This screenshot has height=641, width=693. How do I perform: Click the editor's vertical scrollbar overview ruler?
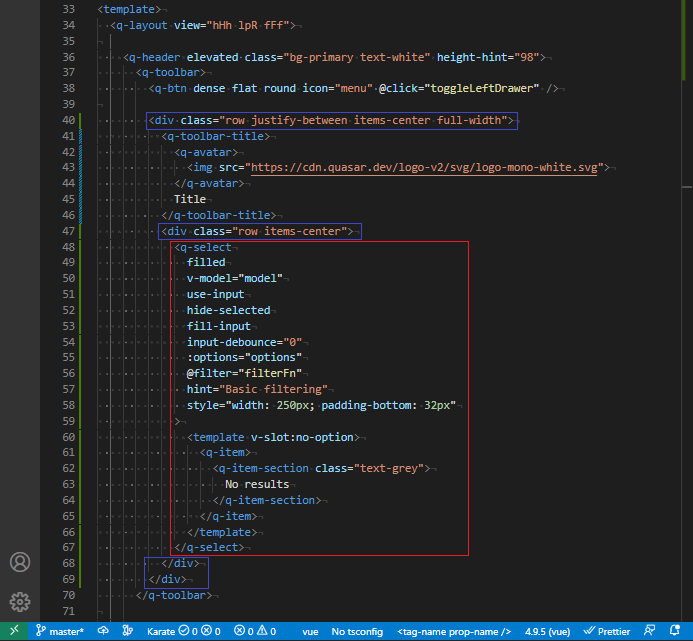[x=686, y=309]
